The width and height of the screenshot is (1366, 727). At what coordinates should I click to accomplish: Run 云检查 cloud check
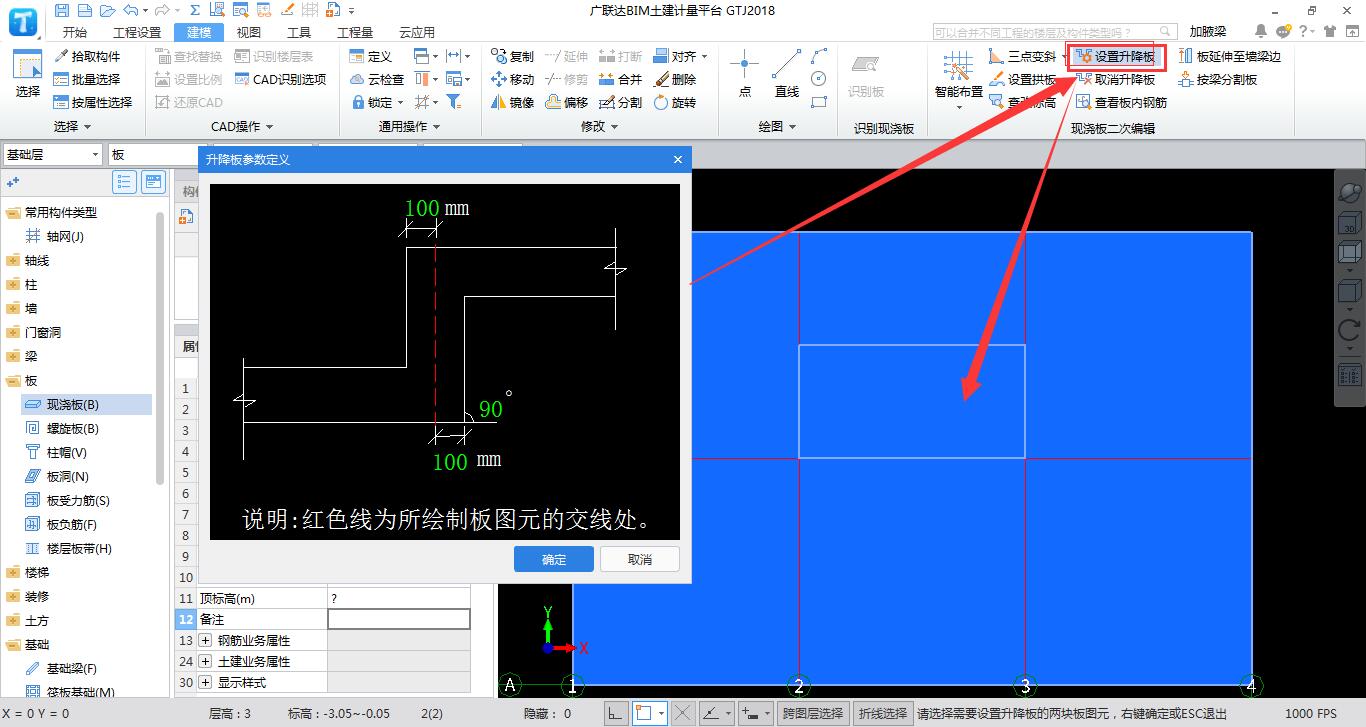point(377,79)
